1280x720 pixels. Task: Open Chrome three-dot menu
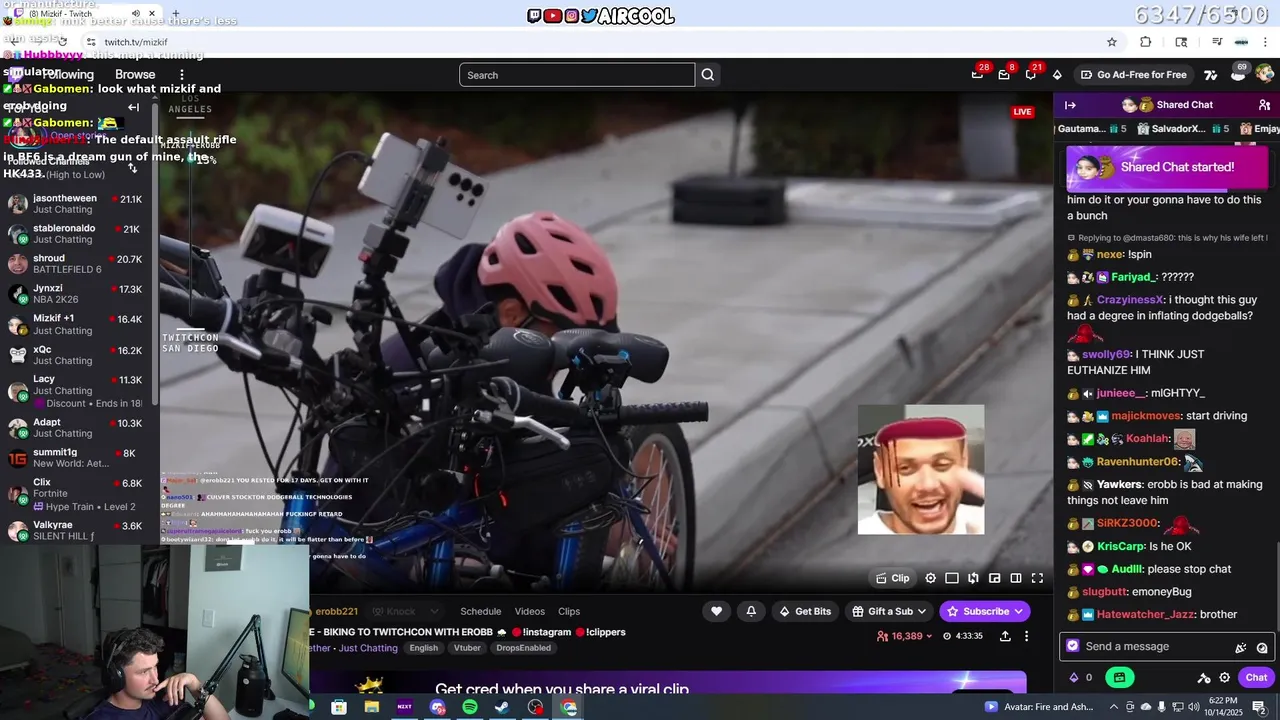(x=1266, y=42)
